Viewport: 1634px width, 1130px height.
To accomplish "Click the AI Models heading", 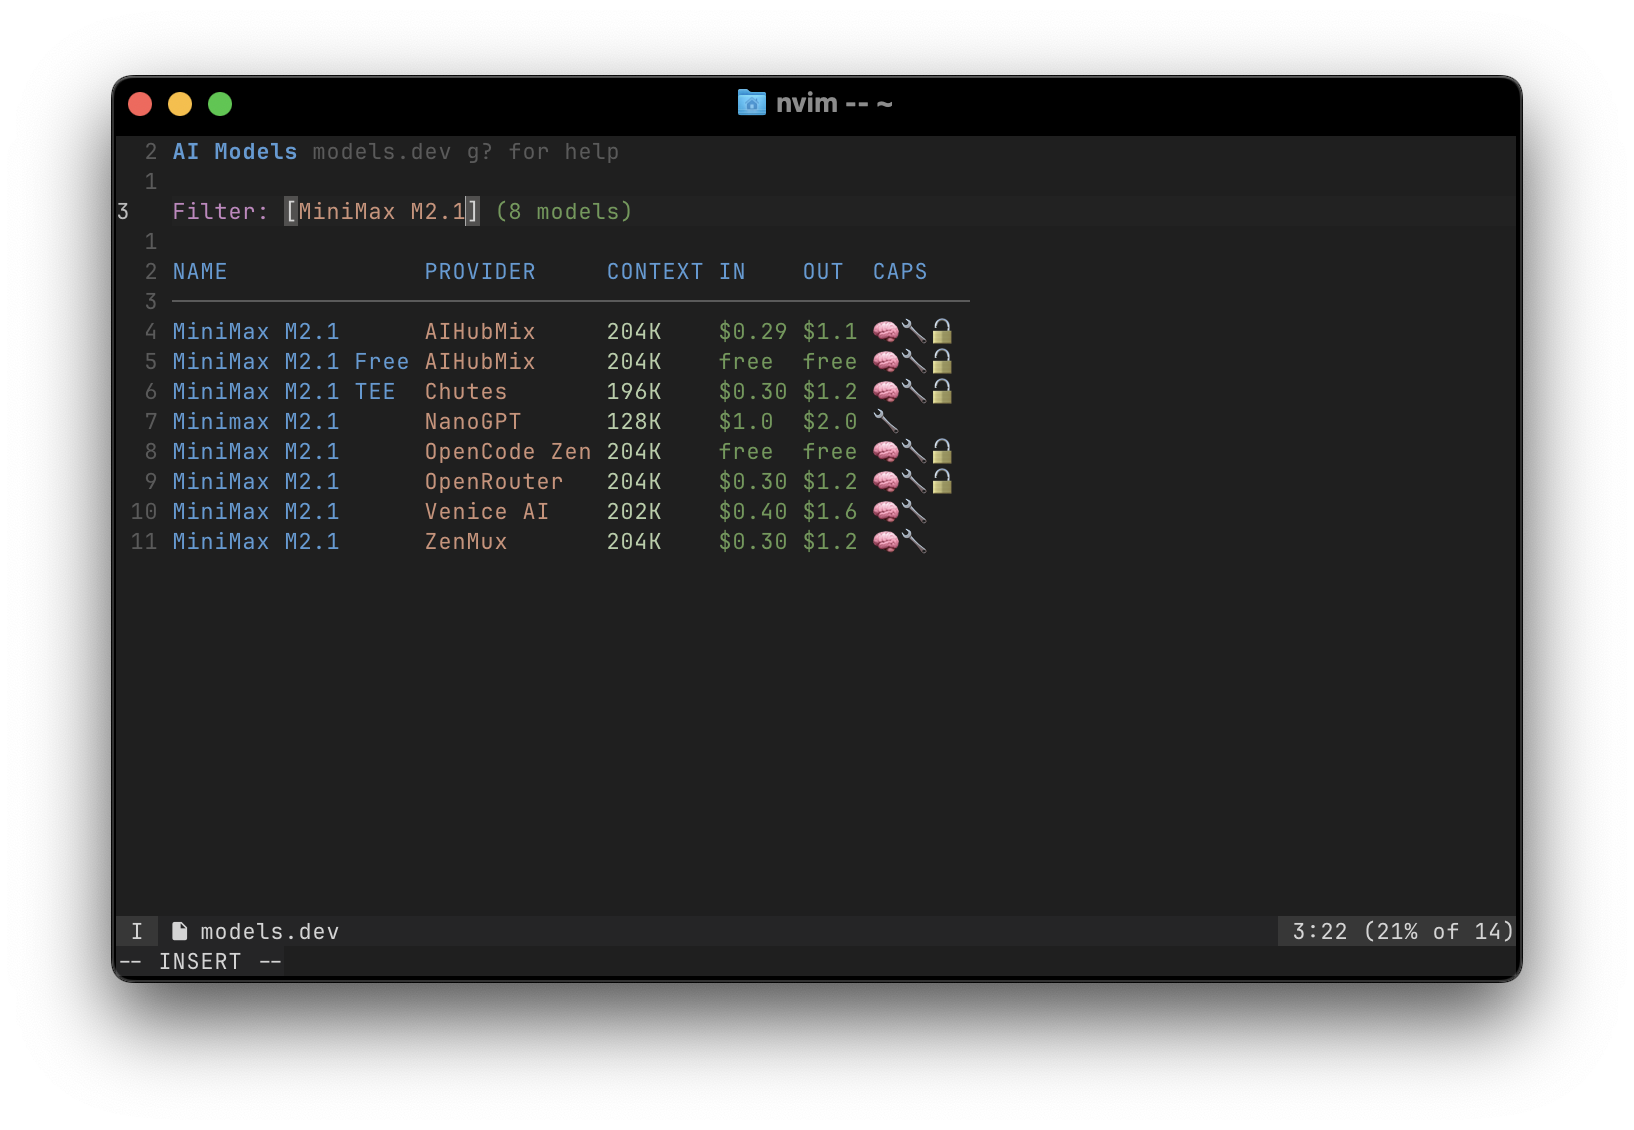I will (x=235, y=151).
